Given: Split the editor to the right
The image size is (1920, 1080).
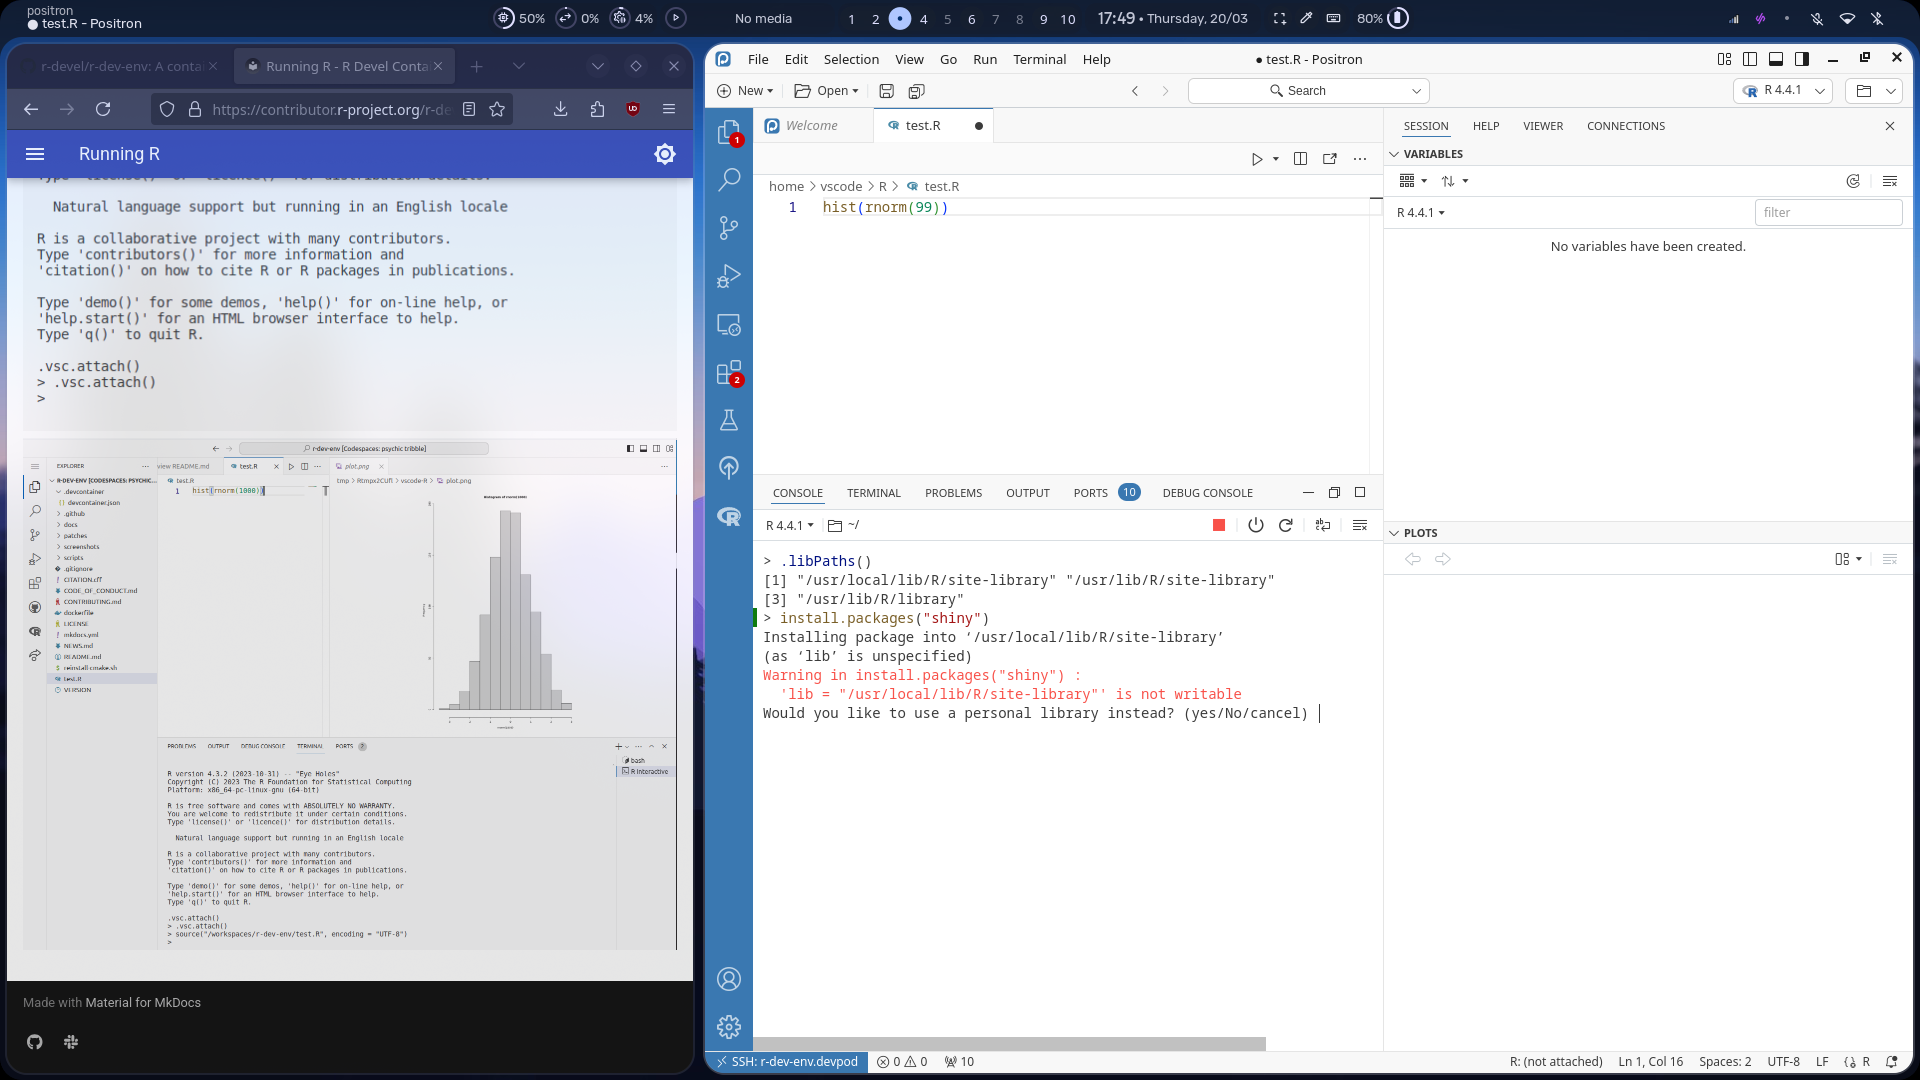Looking at the screenshot, I should coord(1300,159).
